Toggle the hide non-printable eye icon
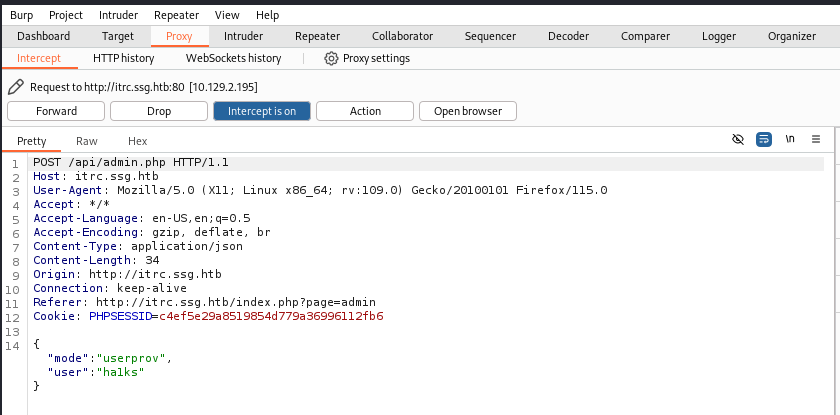The width and height of the screenshot is (840, 415). coord(738,139)
